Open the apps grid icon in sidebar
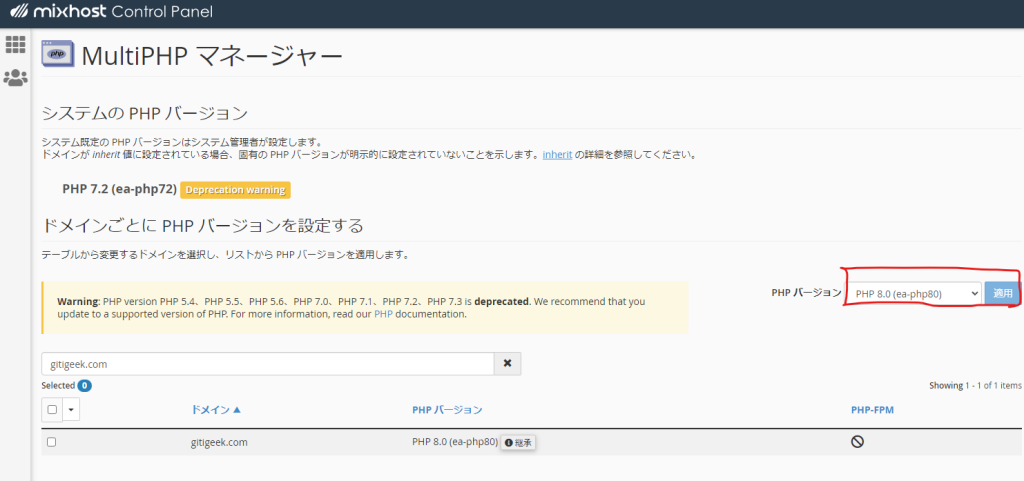1024x481 pixels. point(15,44)
